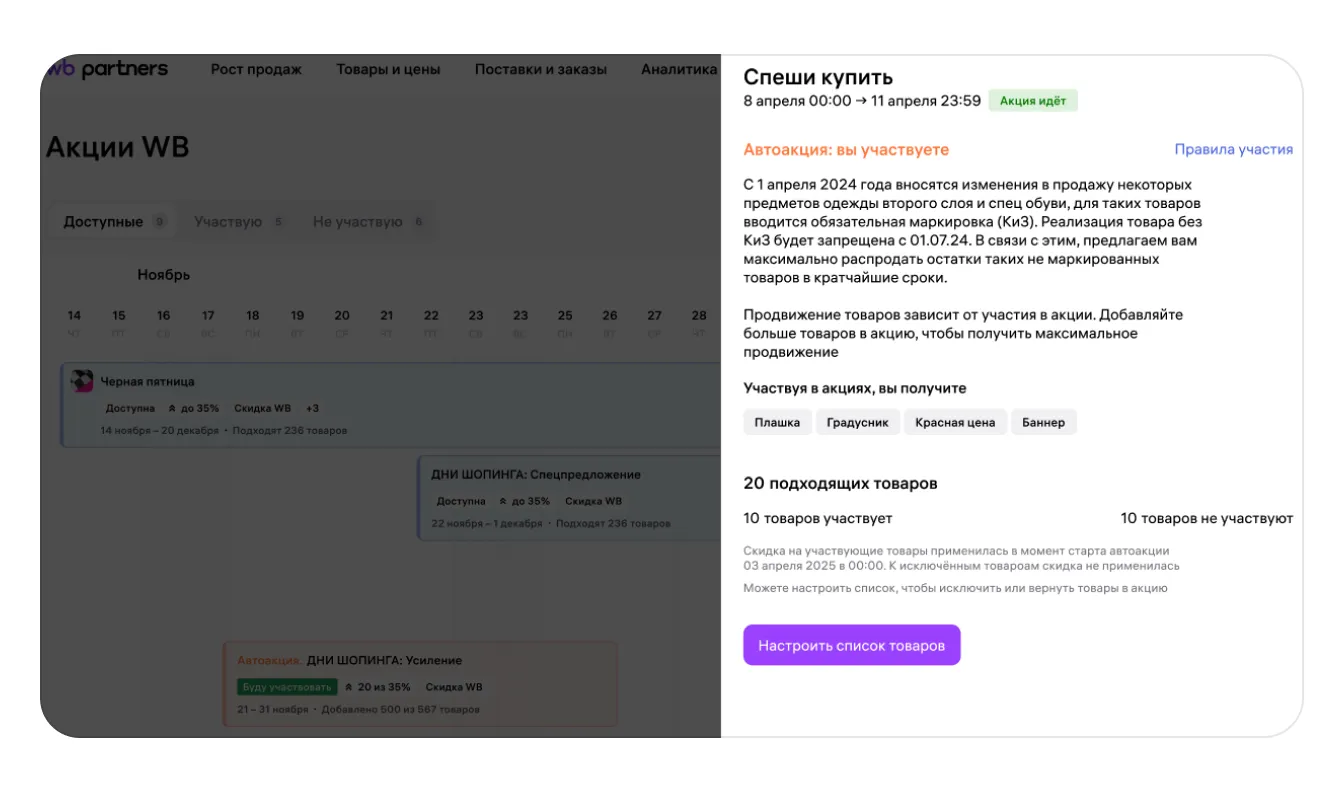Switch to the Доступные tab

[114, 222]
